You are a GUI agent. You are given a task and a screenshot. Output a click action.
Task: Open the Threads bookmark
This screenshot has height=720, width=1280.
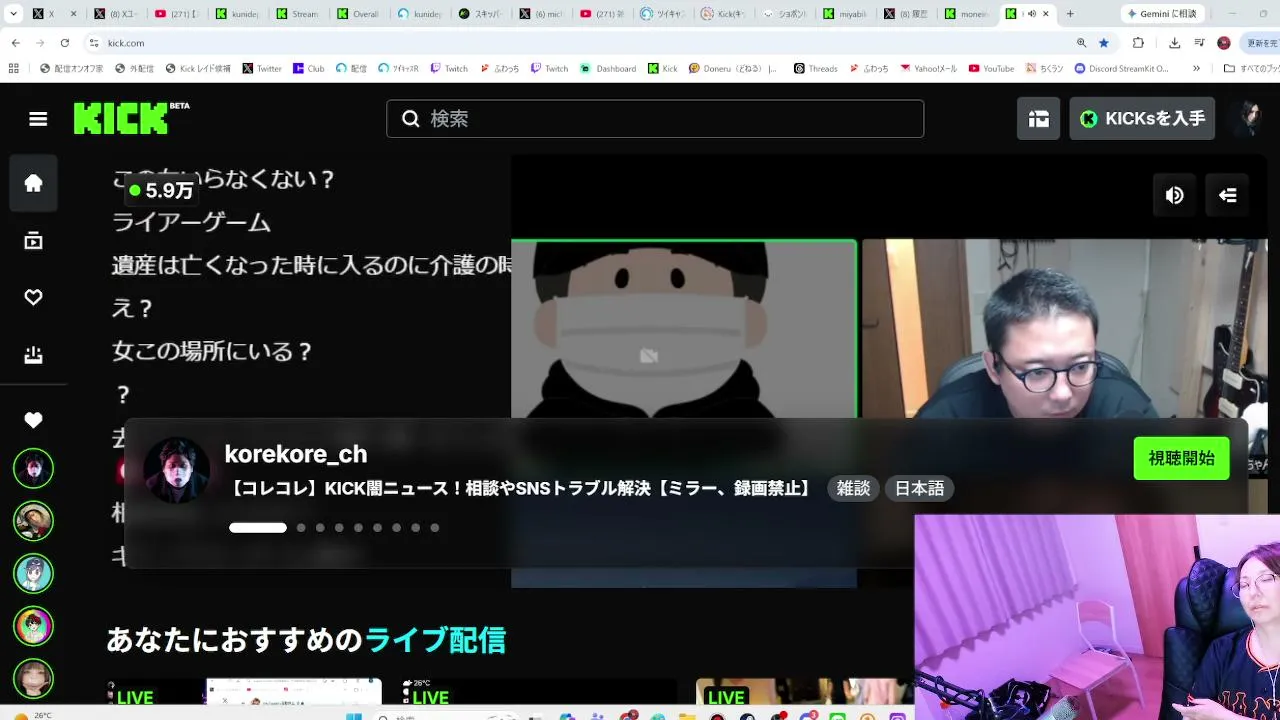(815, 69)
